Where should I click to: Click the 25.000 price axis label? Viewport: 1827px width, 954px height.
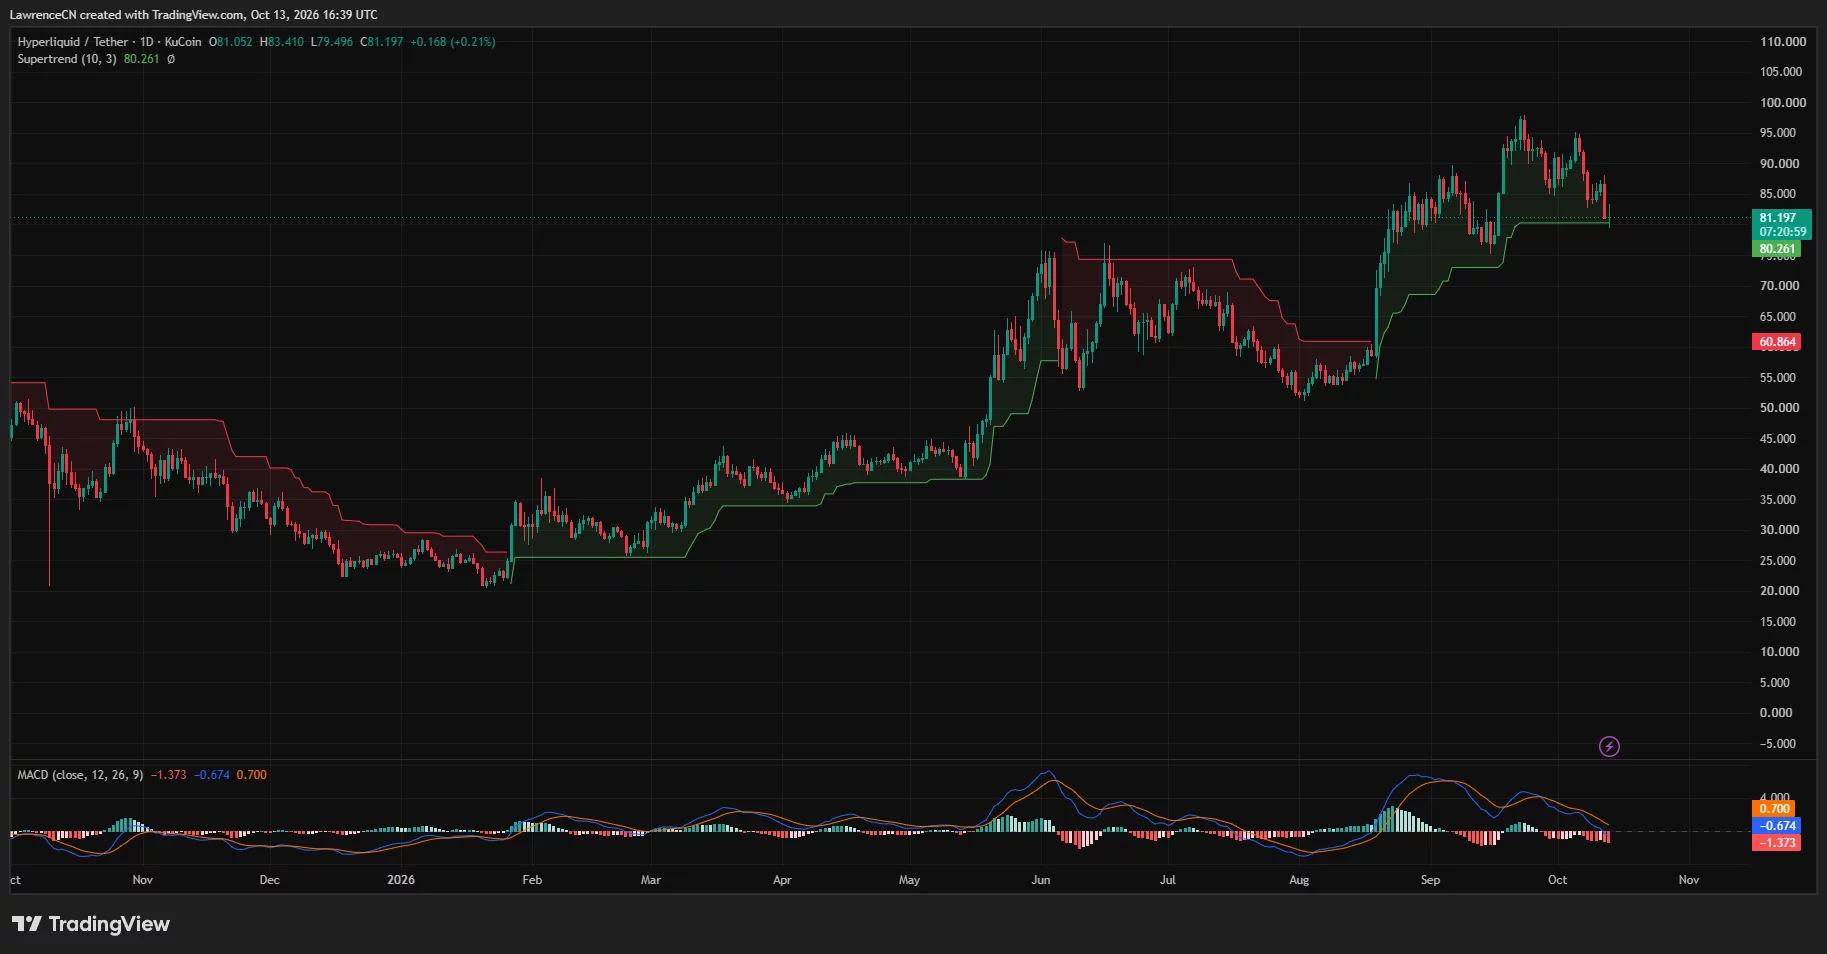click(1778, 561)
